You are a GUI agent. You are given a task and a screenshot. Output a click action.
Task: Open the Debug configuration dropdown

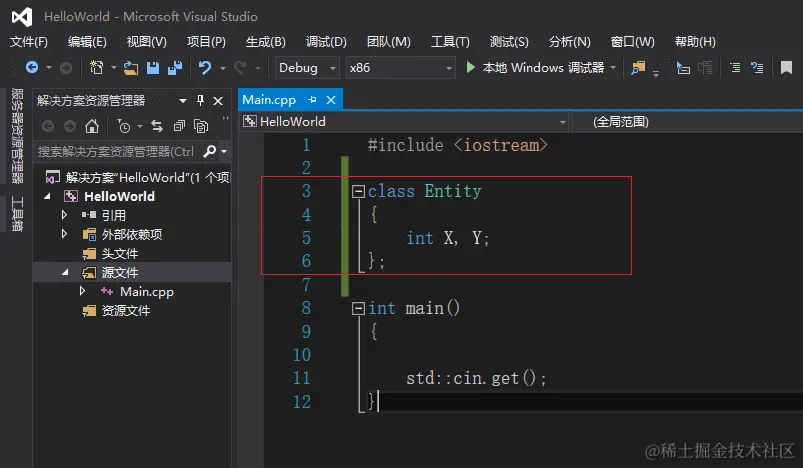[x=307, y=68]
